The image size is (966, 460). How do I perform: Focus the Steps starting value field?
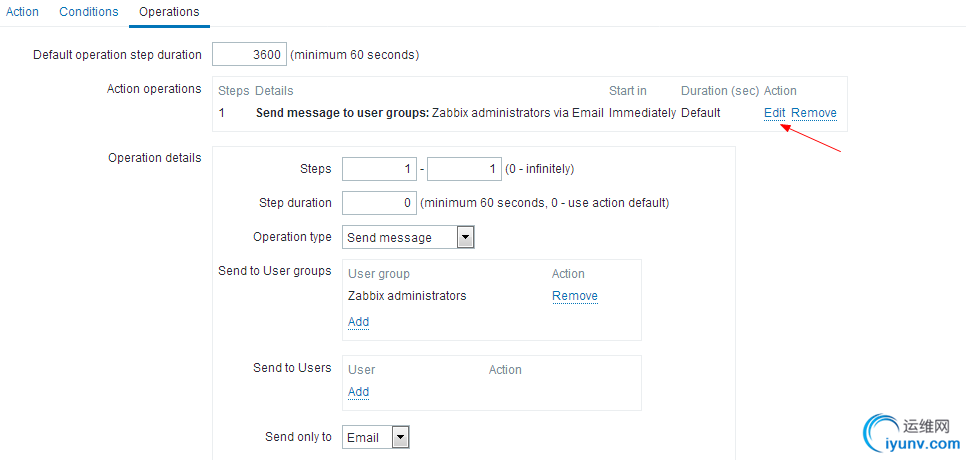pos(379,169)
